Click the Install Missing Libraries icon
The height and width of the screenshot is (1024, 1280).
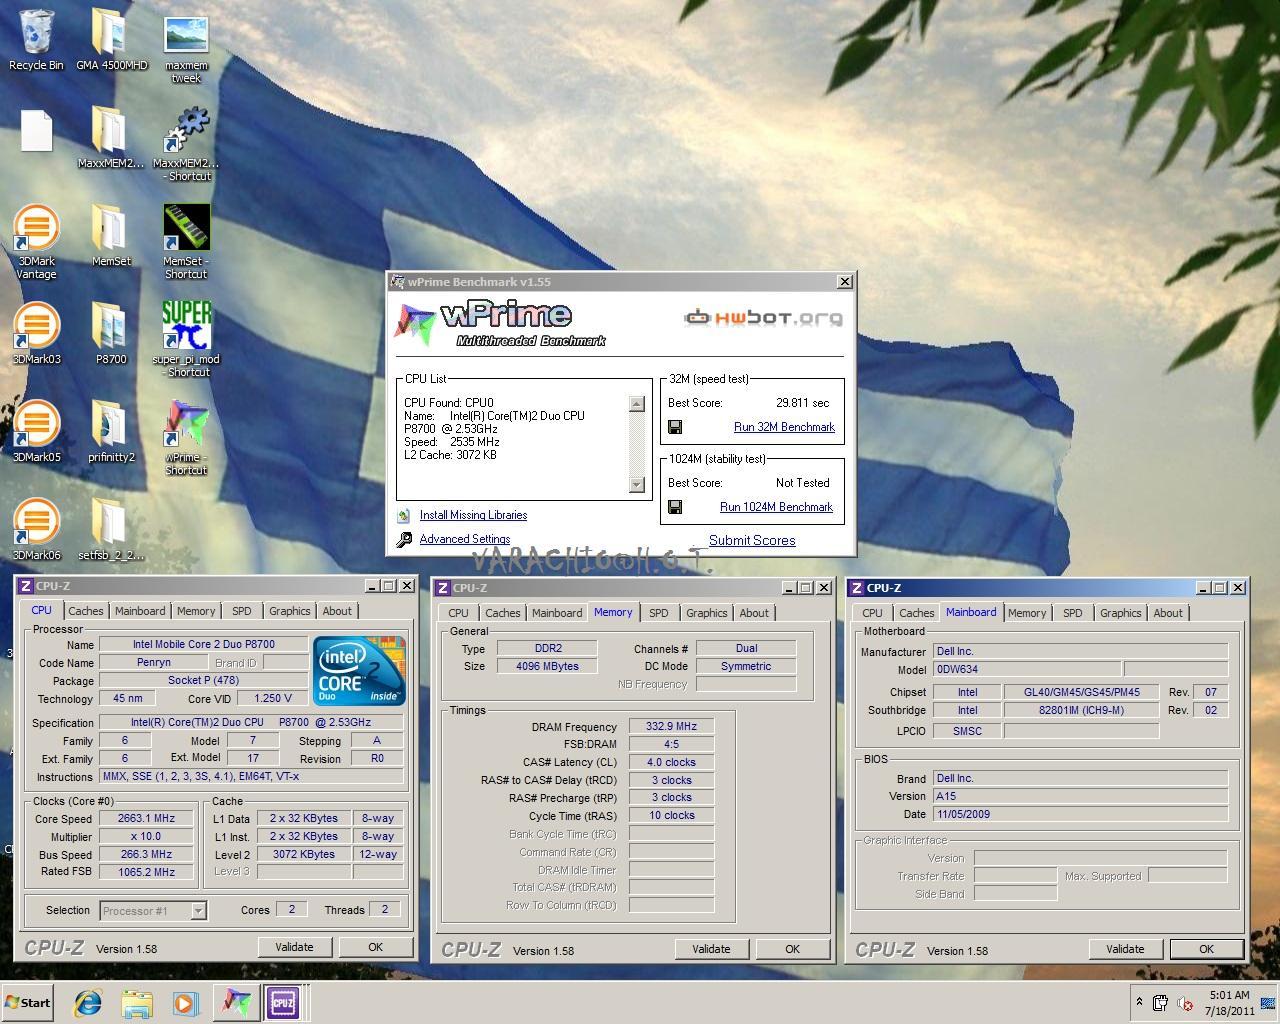(403, 516)
